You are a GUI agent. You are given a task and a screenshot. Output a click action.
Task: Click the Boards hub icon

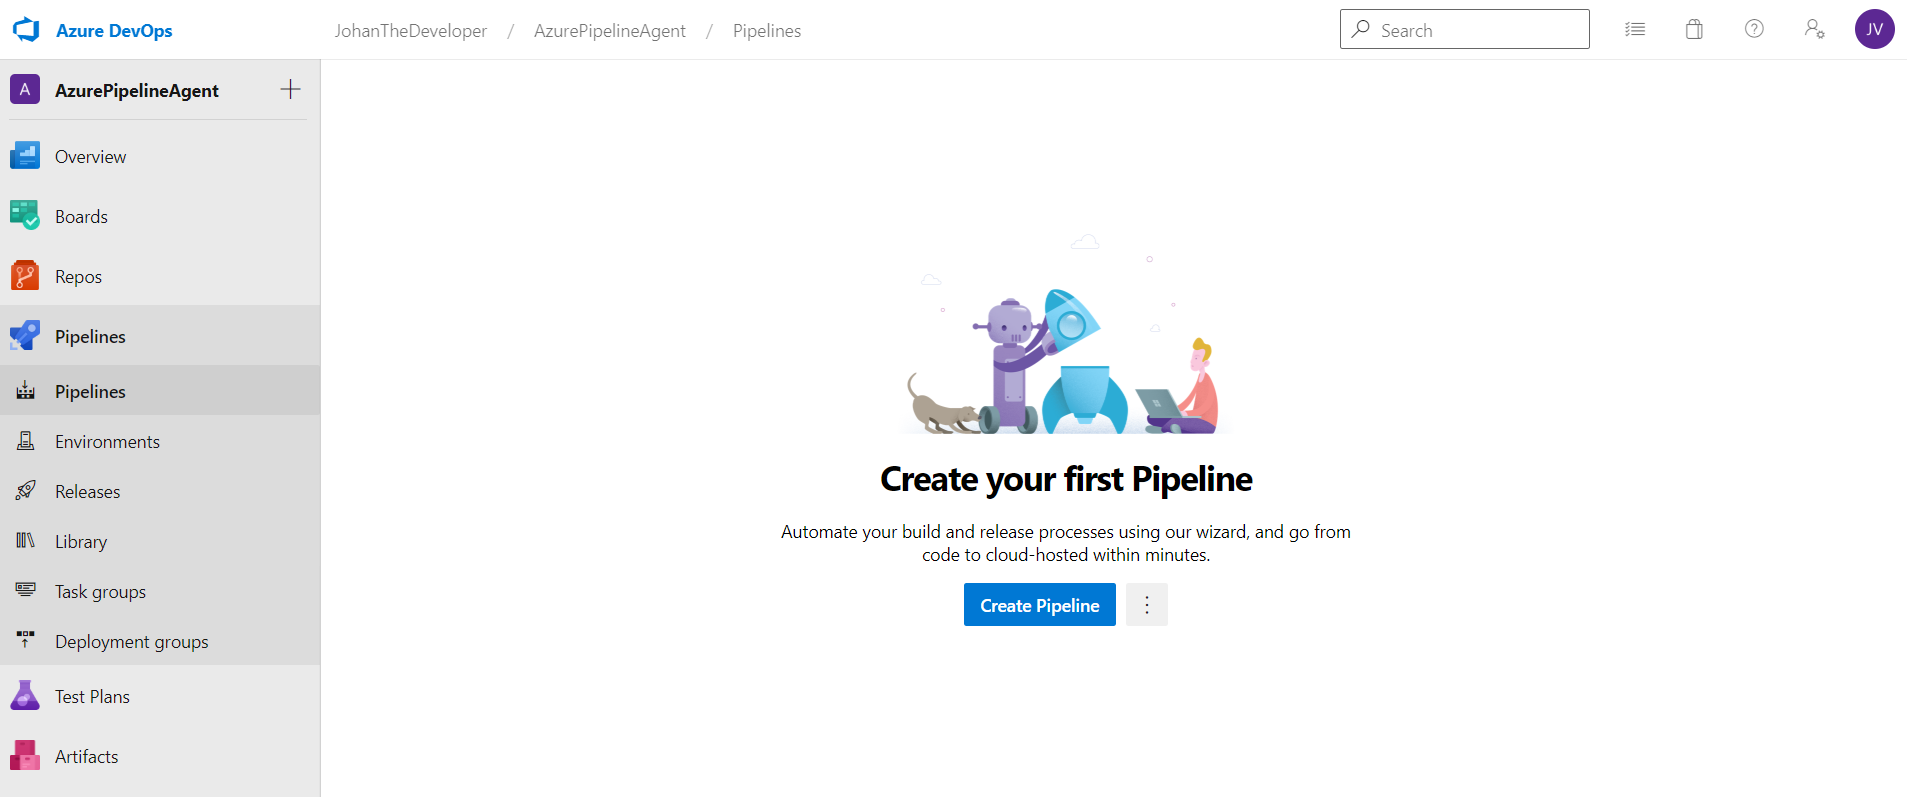[x=25, y=216]
